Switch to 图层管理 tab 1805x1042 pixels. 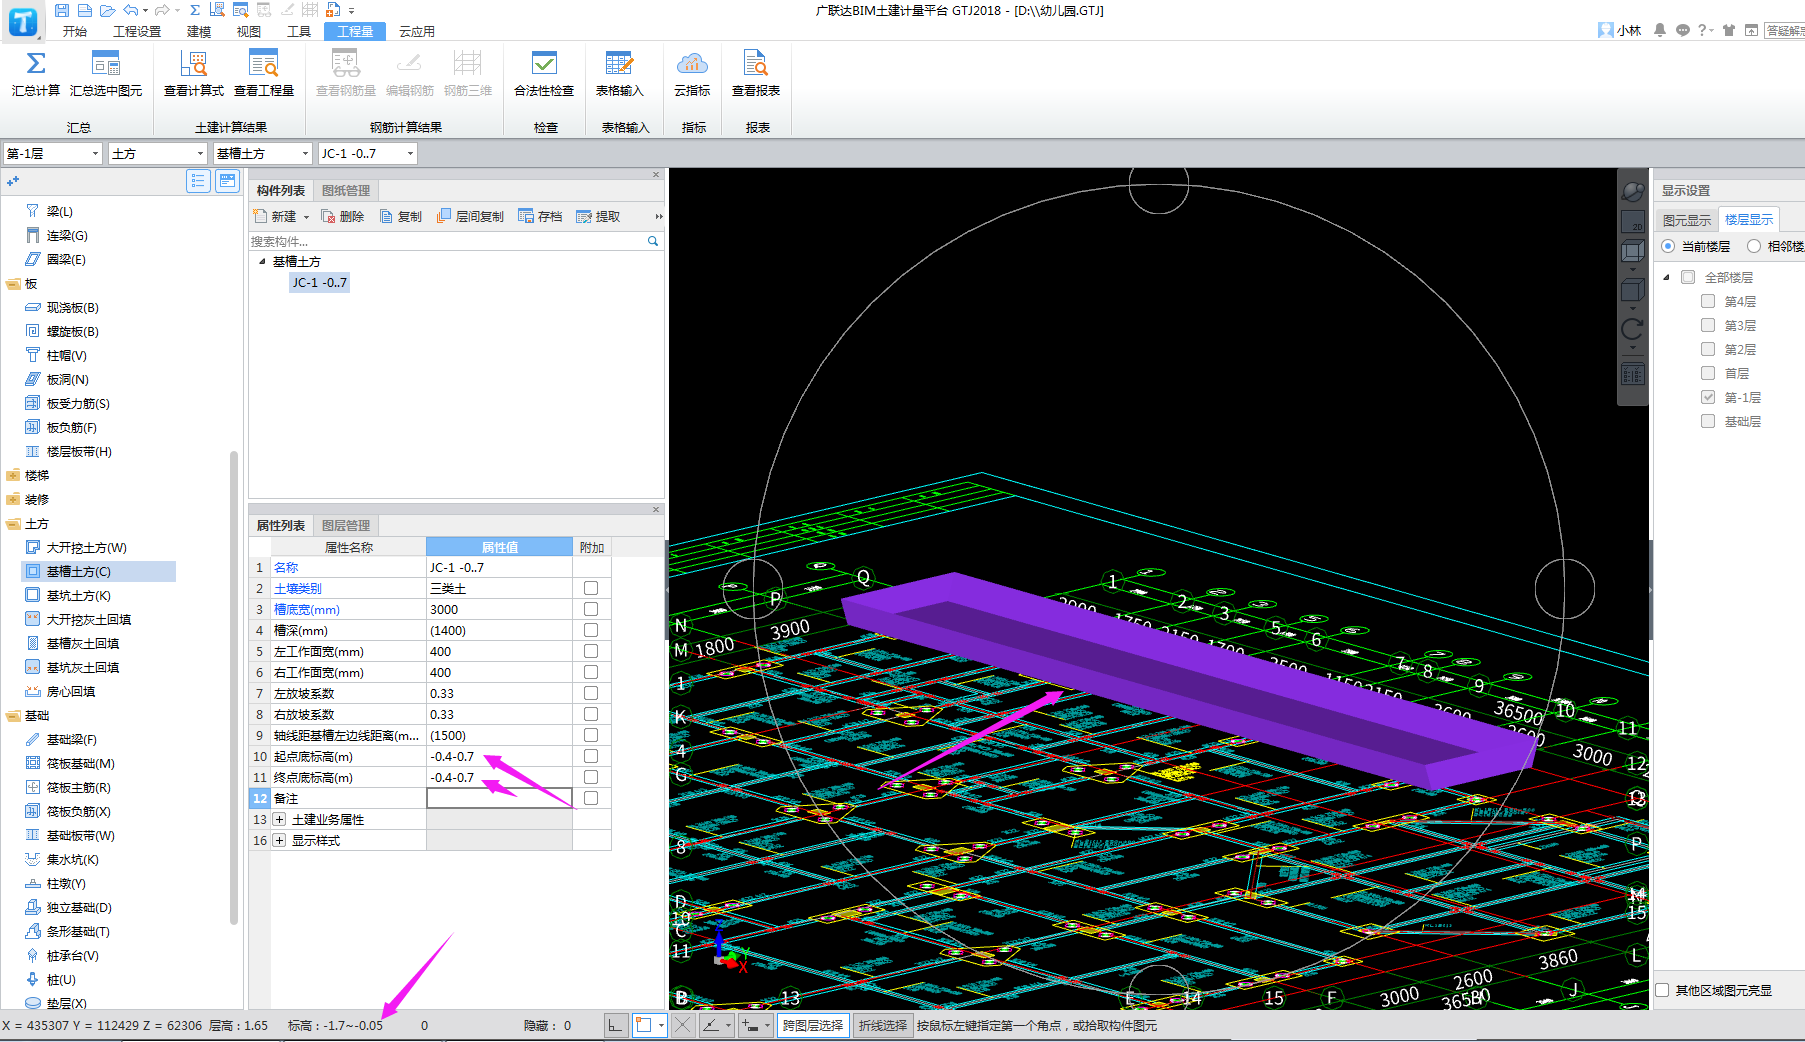click(x=346, y=525)
